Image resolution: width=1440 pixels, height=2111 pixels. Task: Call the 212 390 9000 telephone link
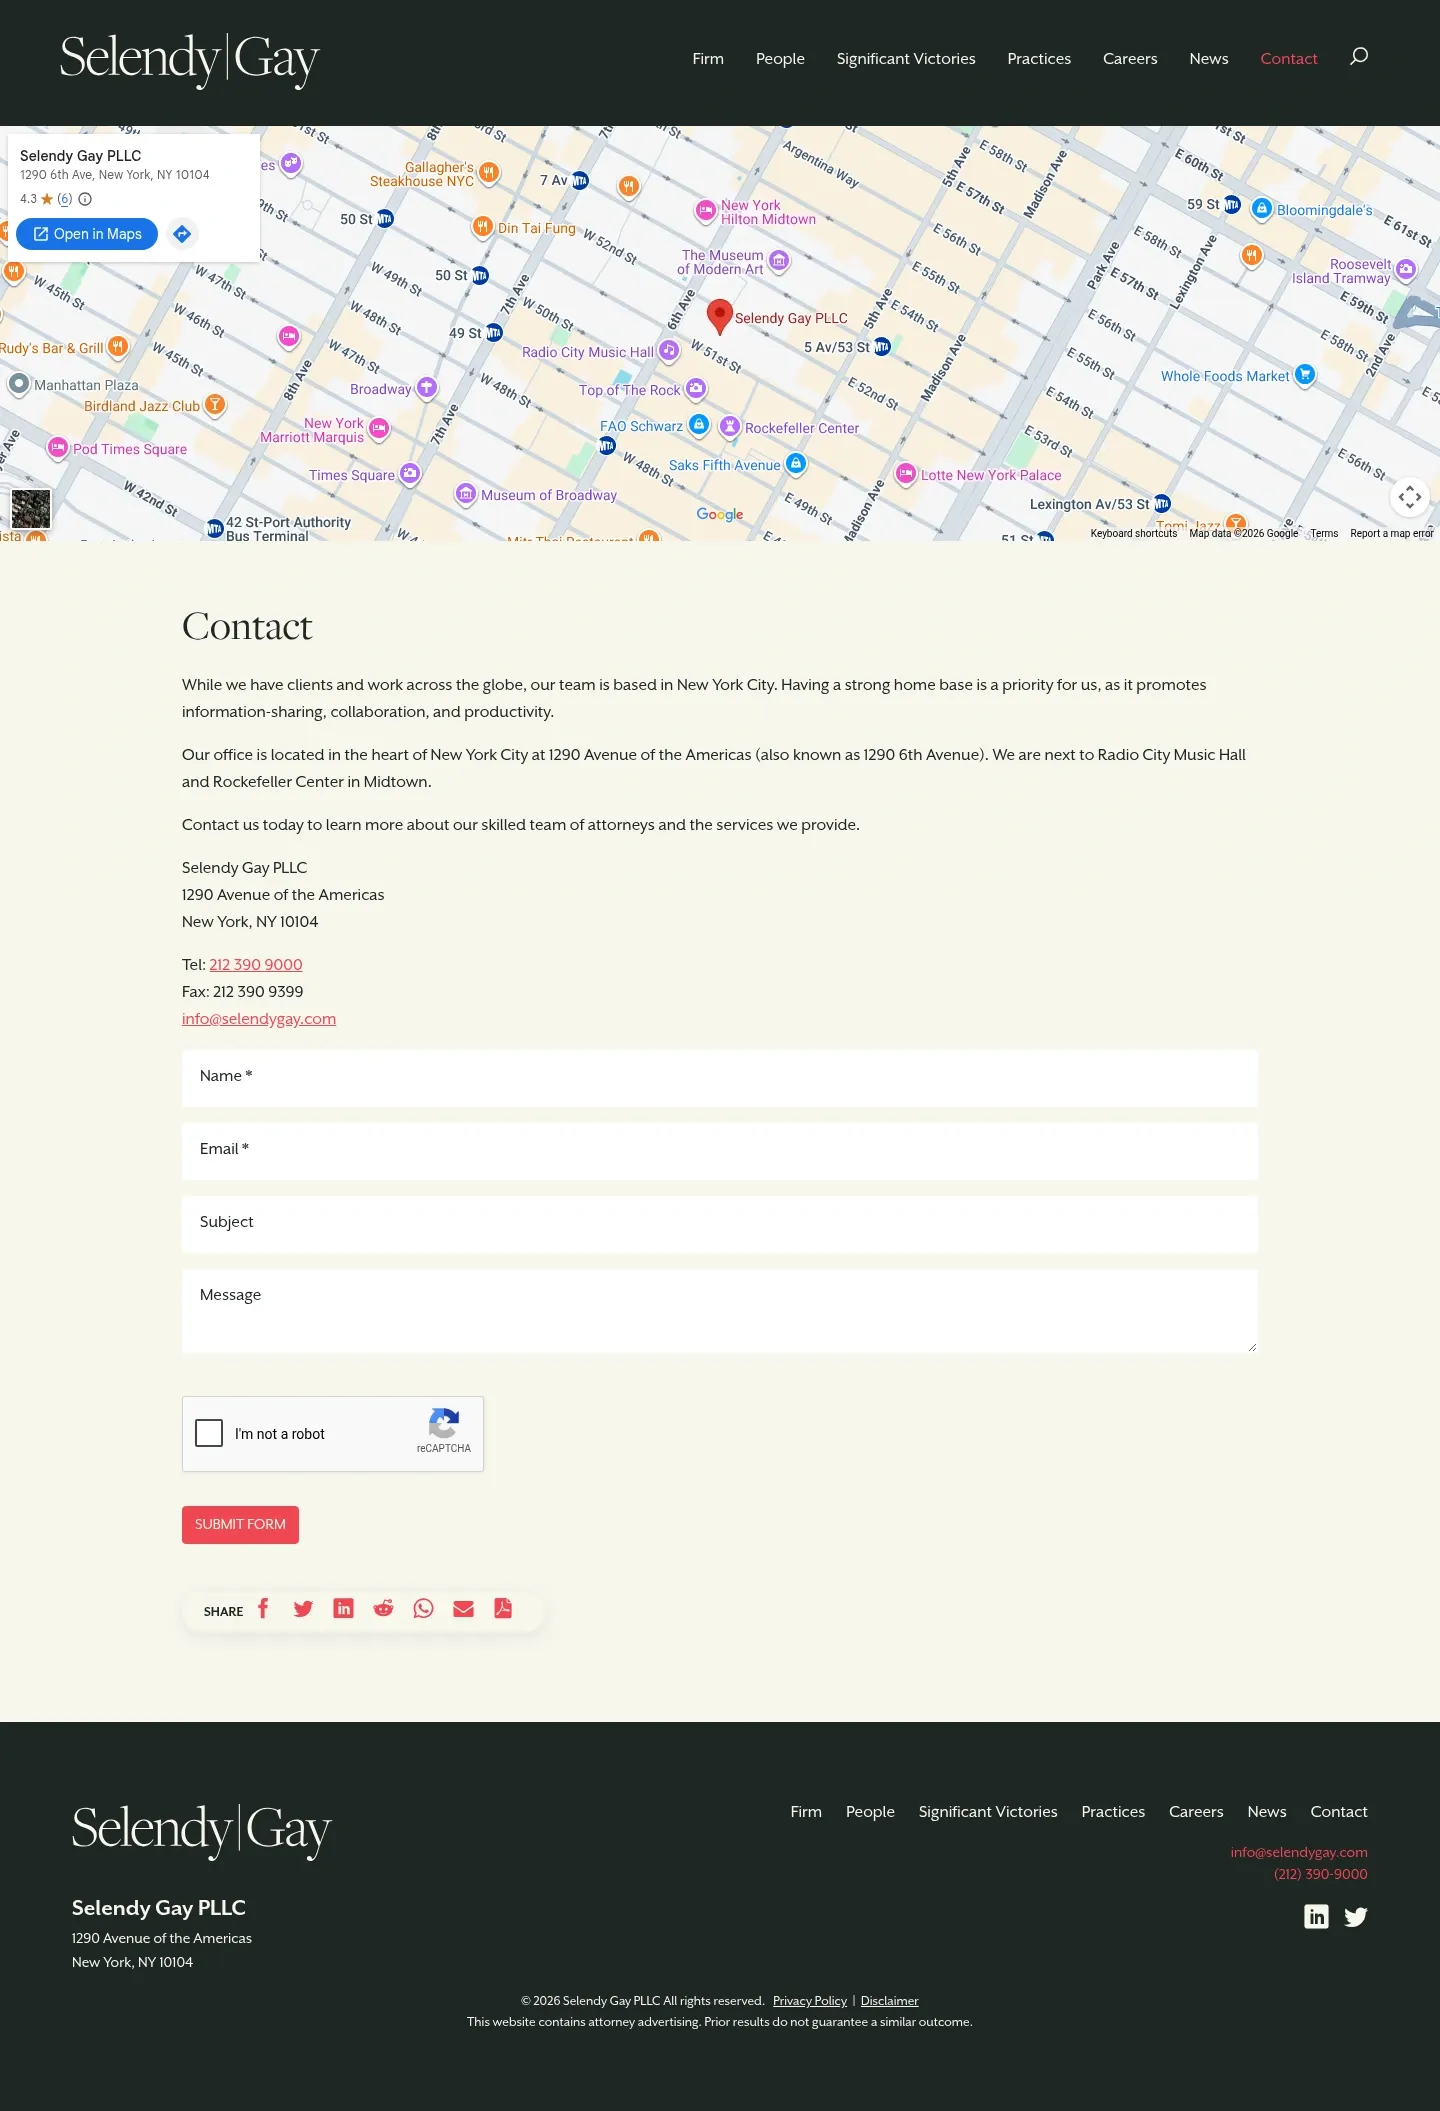(256, 965)
